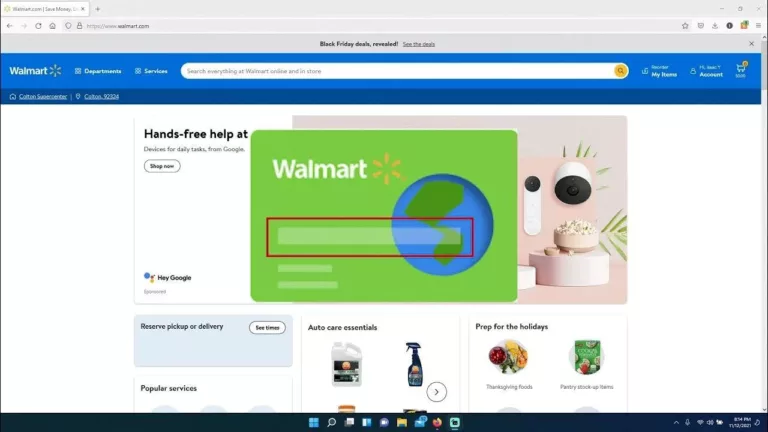Advance the Auto care essentials carousel
The width and height of the screenshot is (768, 432).
[437, 392]
